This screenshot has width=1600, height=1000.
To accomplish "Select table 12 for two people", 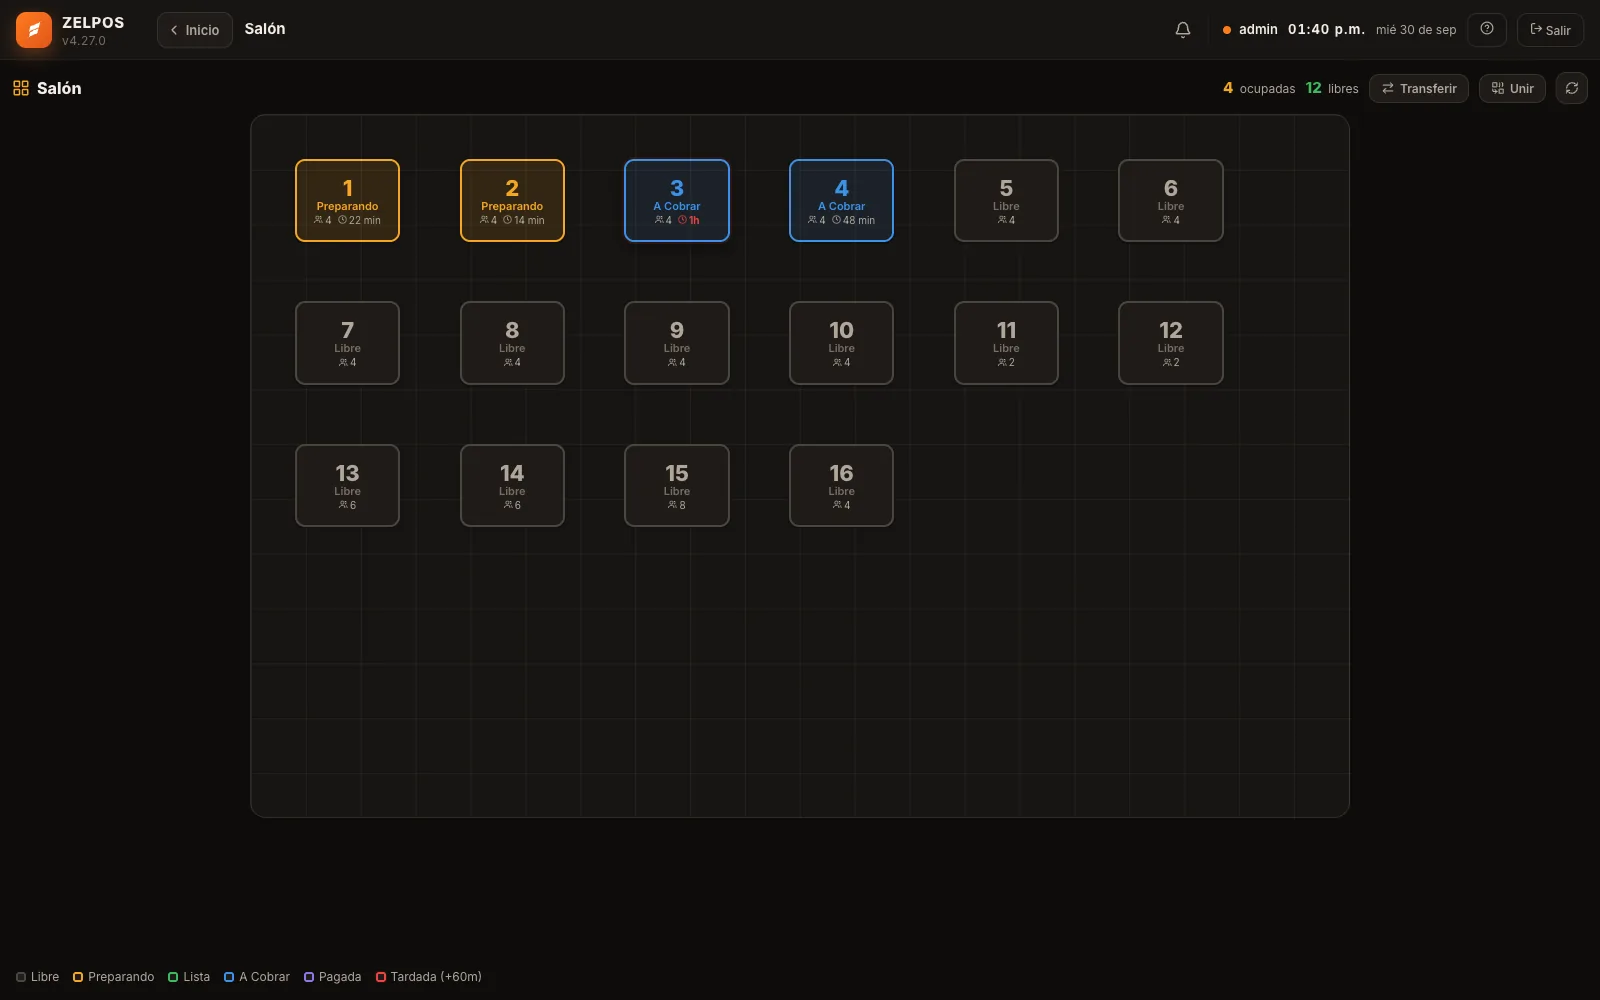I will click(x=1171, y=343).
